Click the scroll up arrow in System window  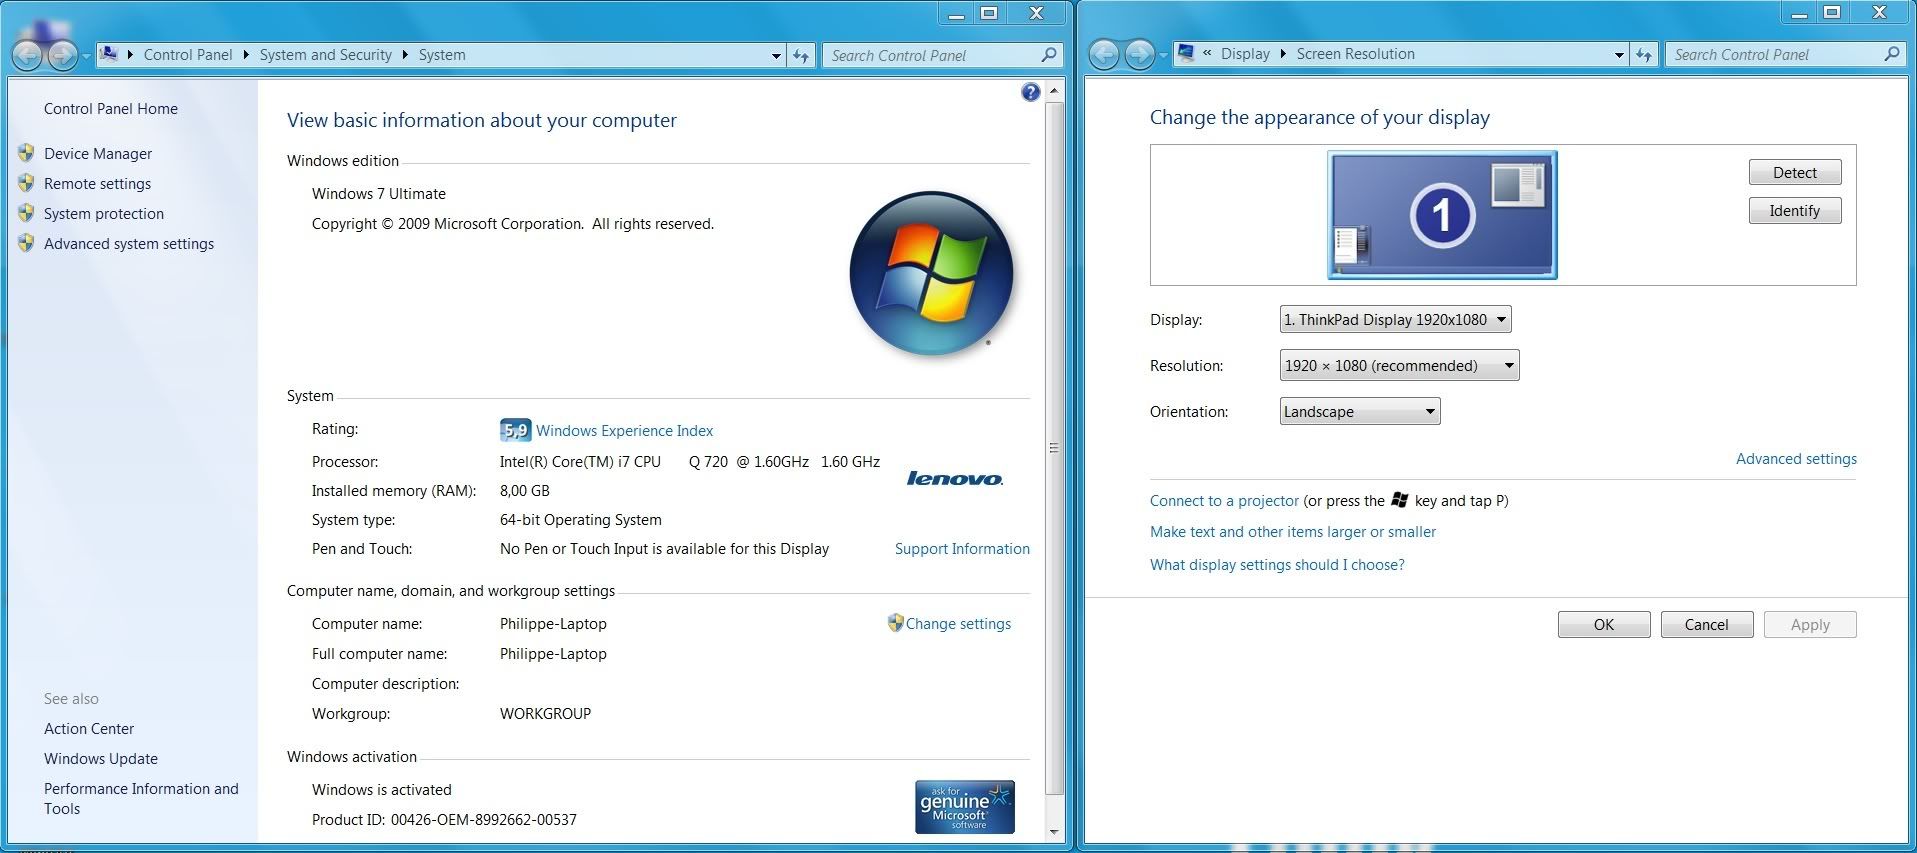1053,91
